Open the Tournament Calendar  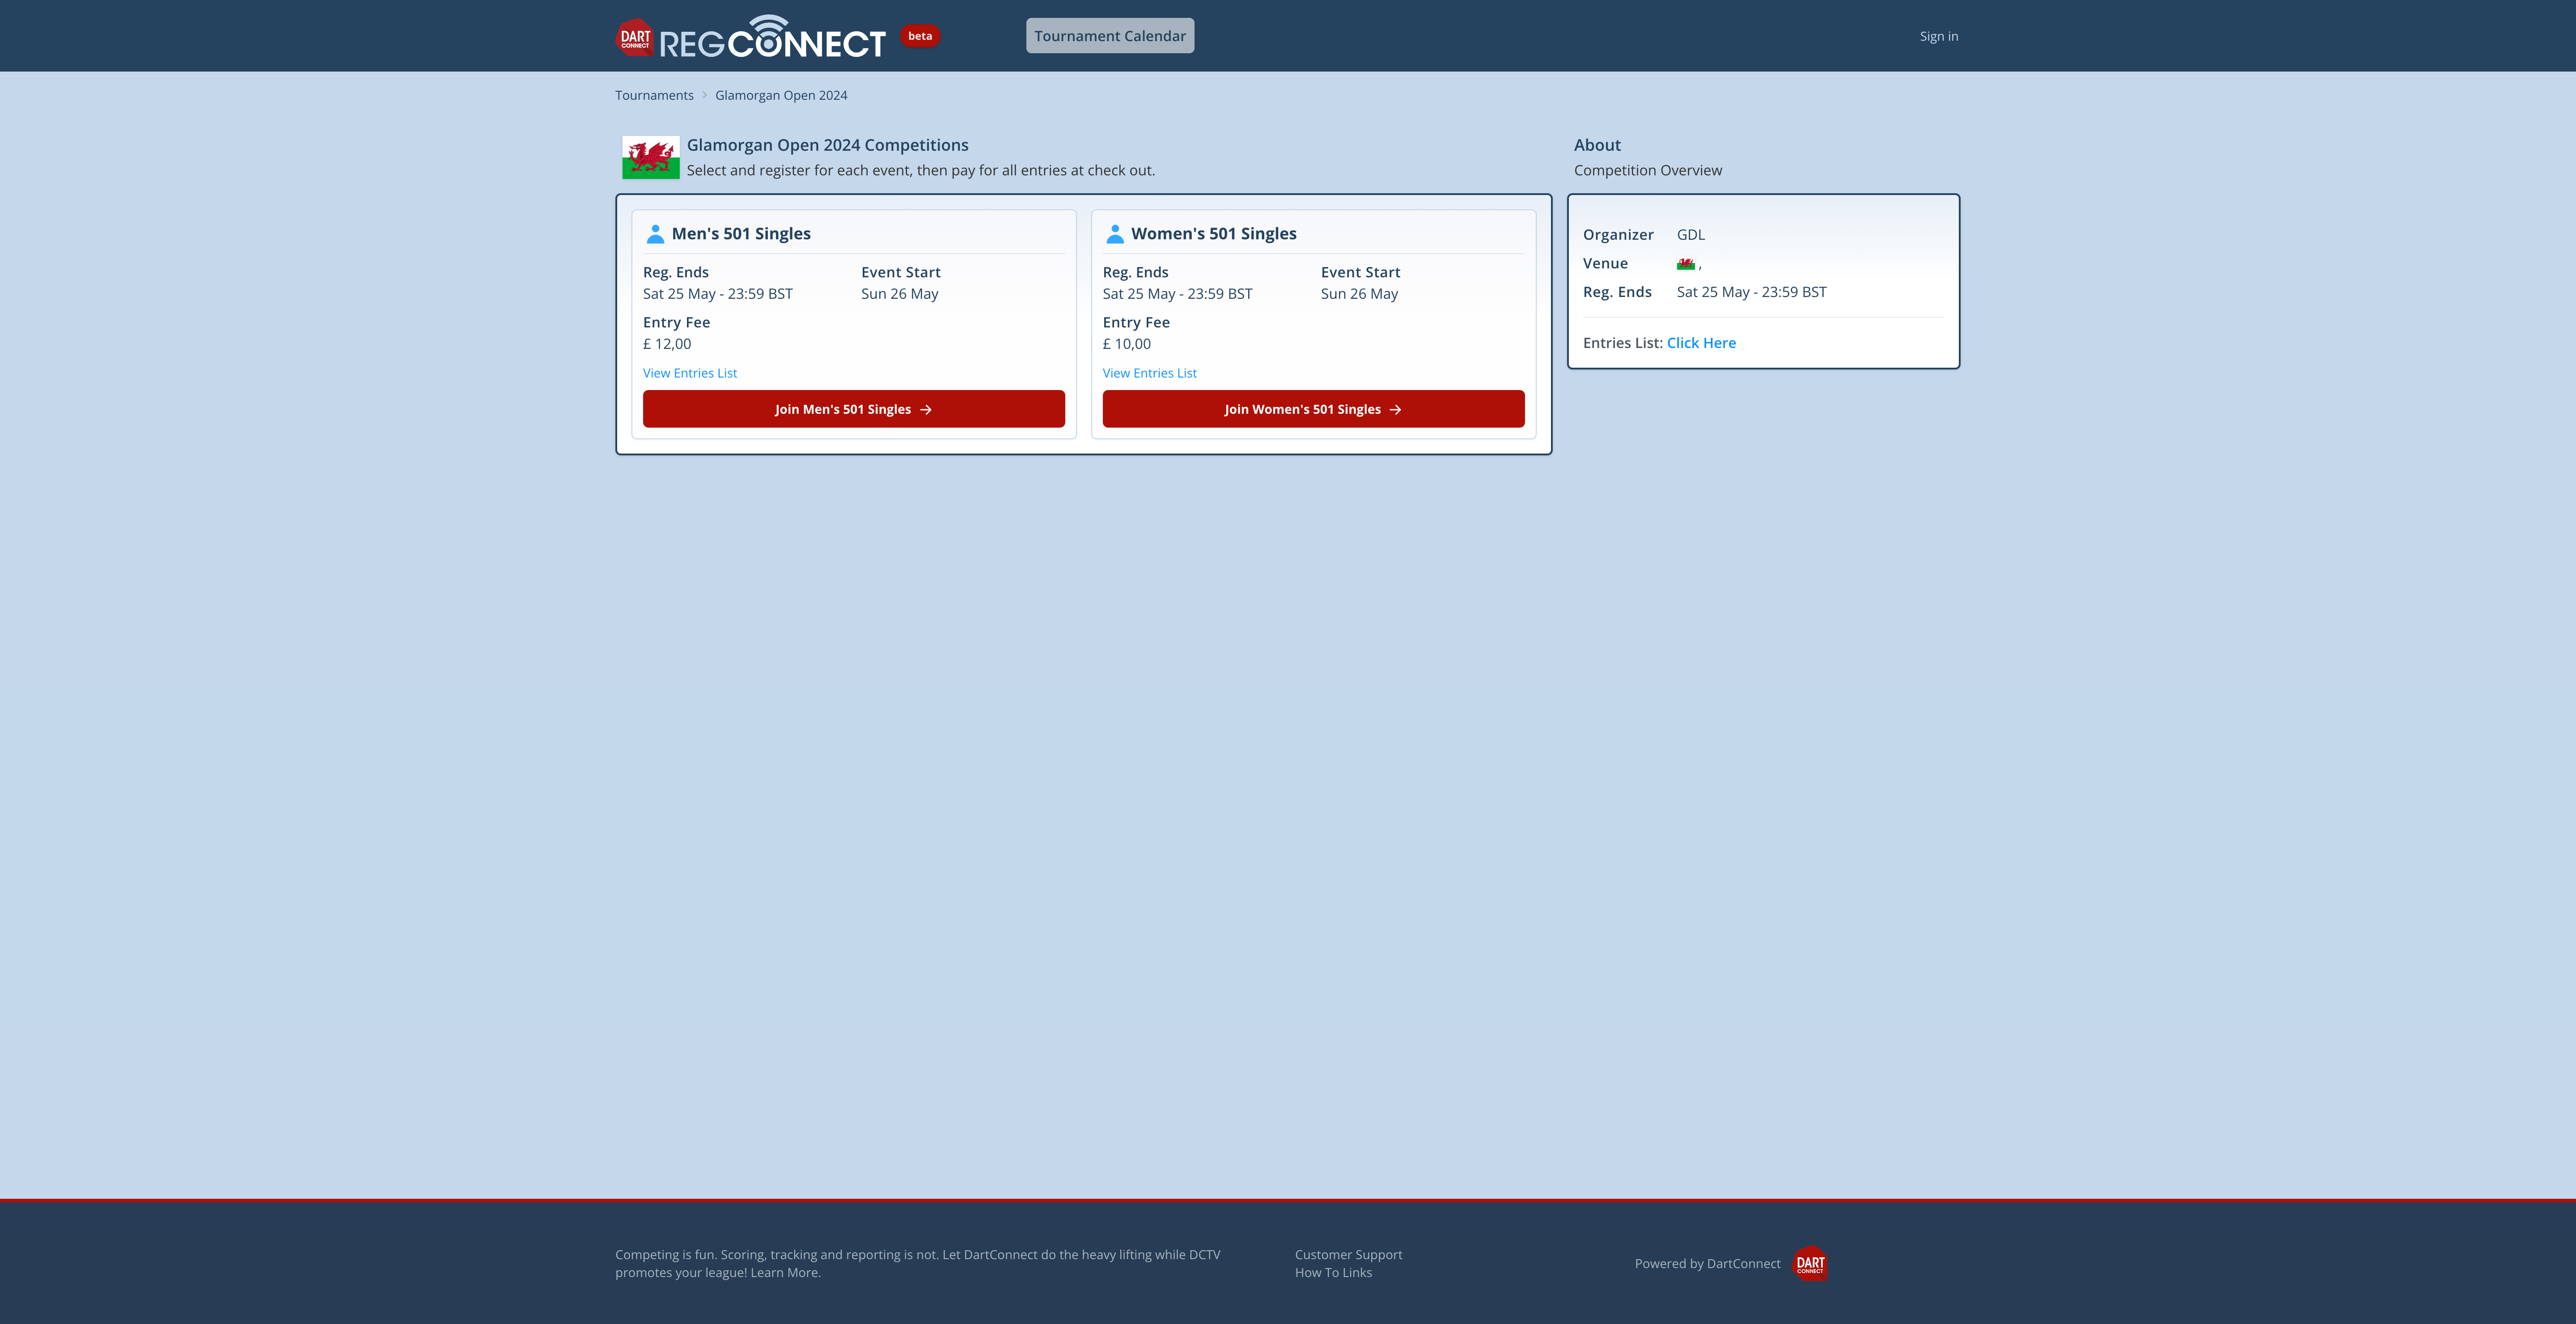(x=1110, y=36)
